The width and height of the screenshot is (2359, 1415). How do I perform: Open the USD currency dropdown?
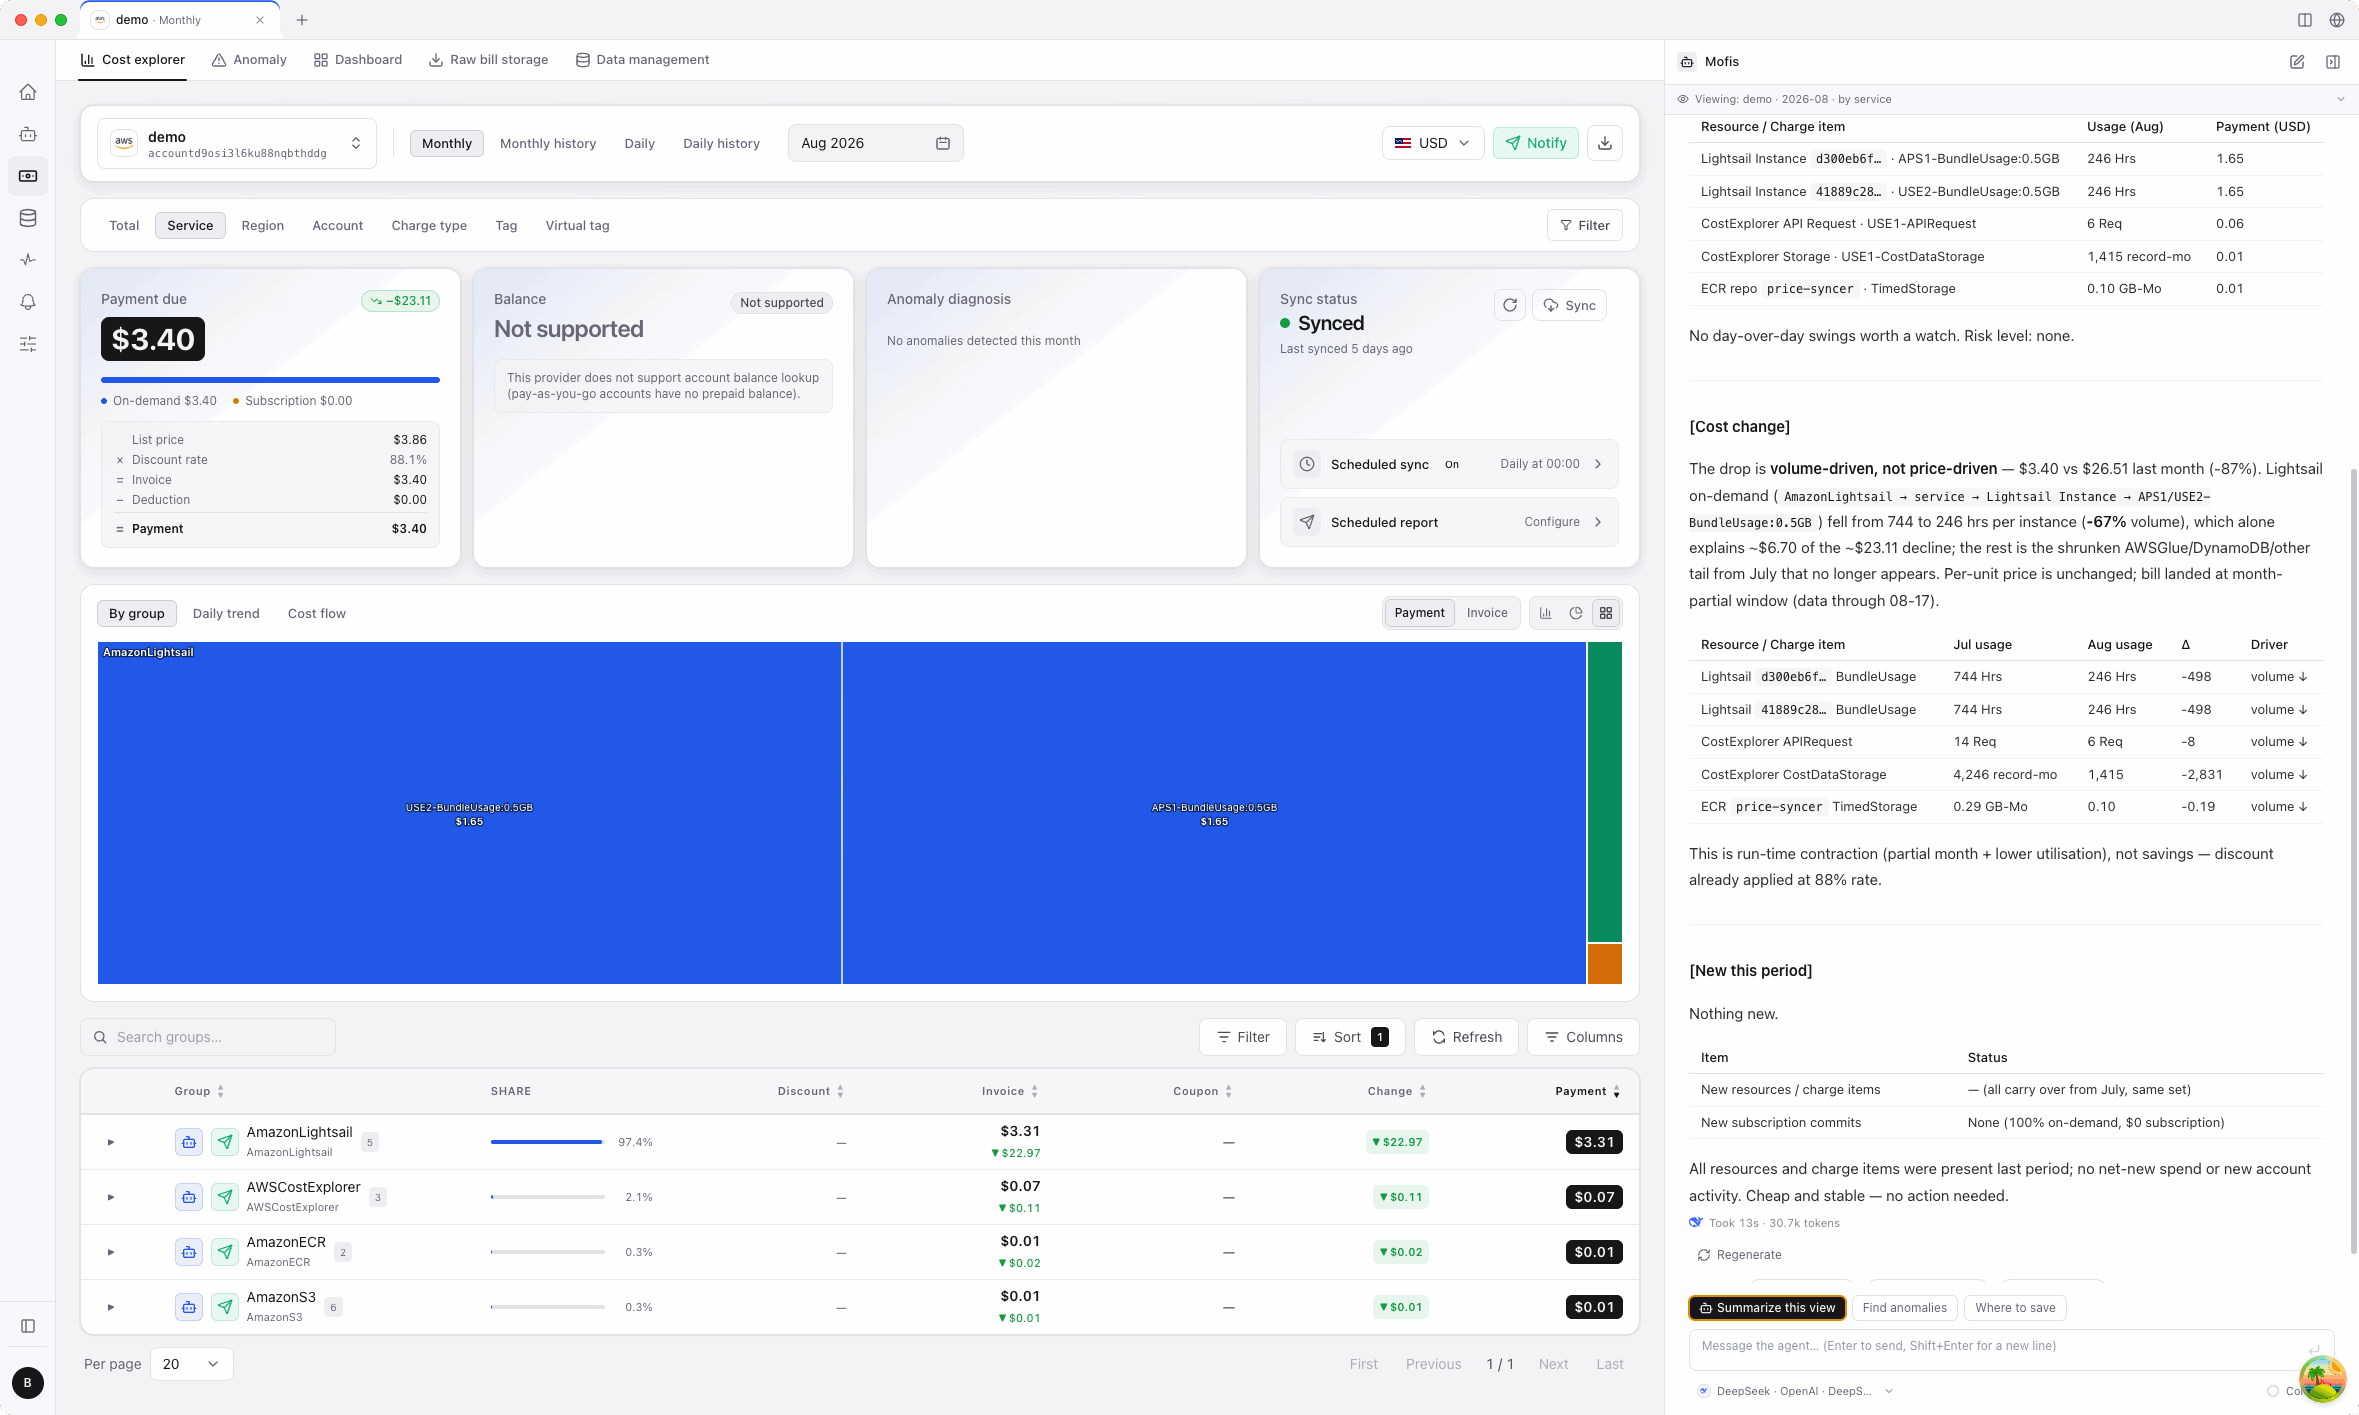1432,143
